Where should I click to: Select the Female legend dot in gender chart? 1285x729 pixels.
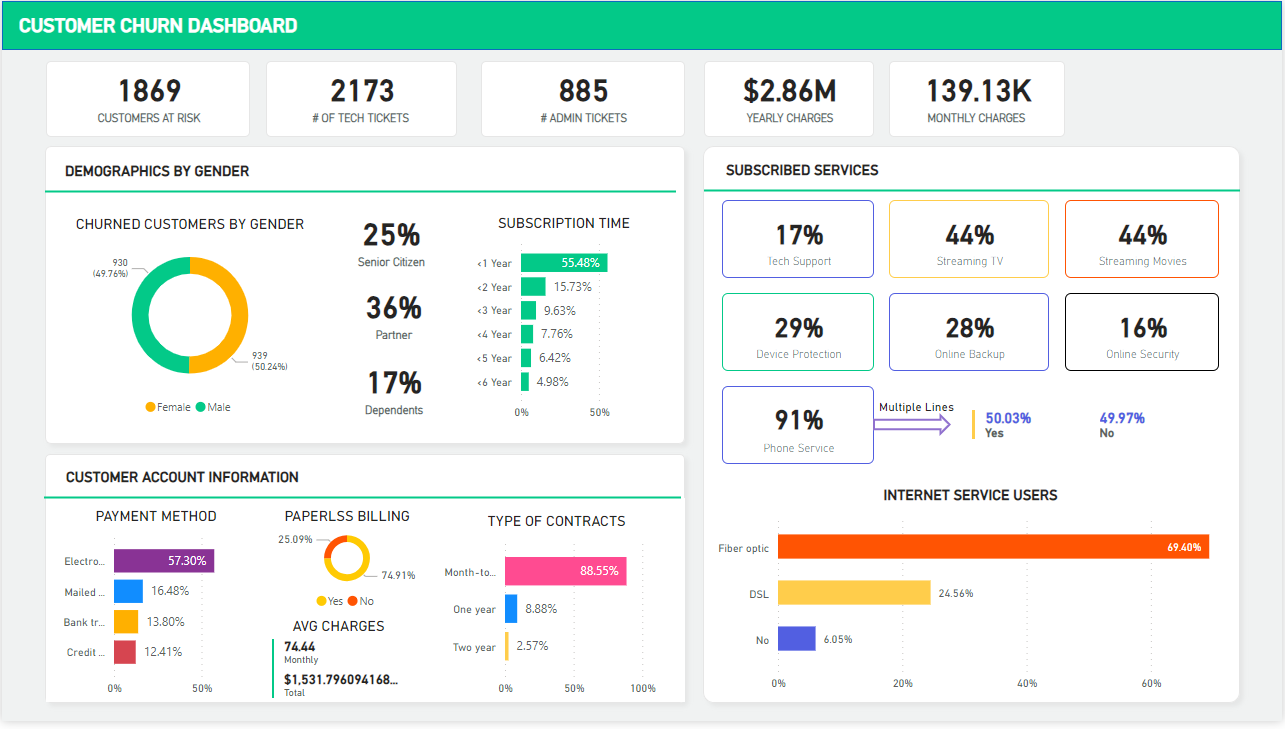tap(151, 407)
